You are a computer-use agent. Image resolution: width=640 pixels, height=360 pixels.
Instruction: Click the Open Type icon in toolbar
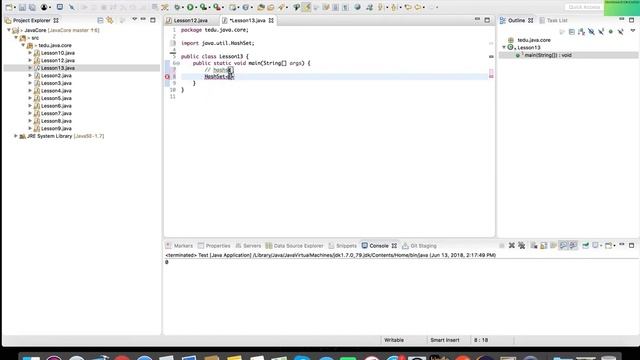click(x=261, y=7)
